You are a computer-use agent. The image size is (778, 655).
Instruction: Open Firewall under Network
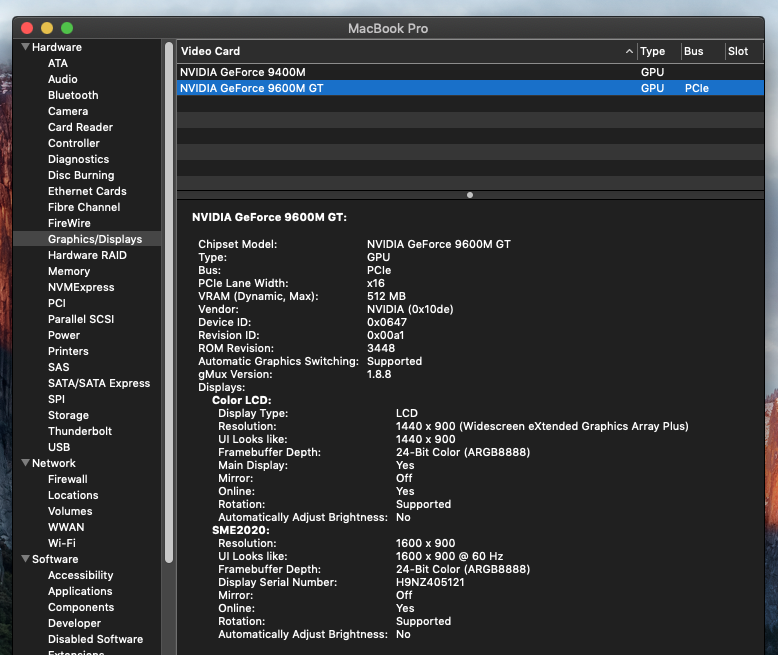click(67, 479)
